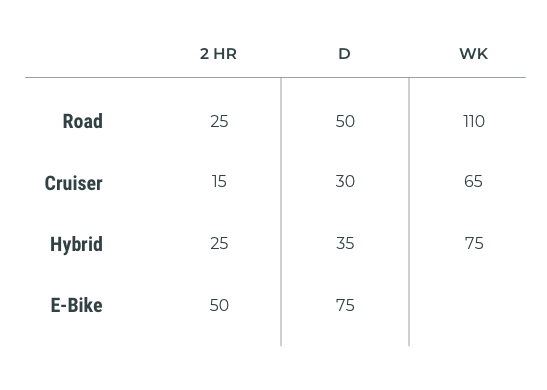
Task: Click the 2 HR column header
Action: point(218,54)
